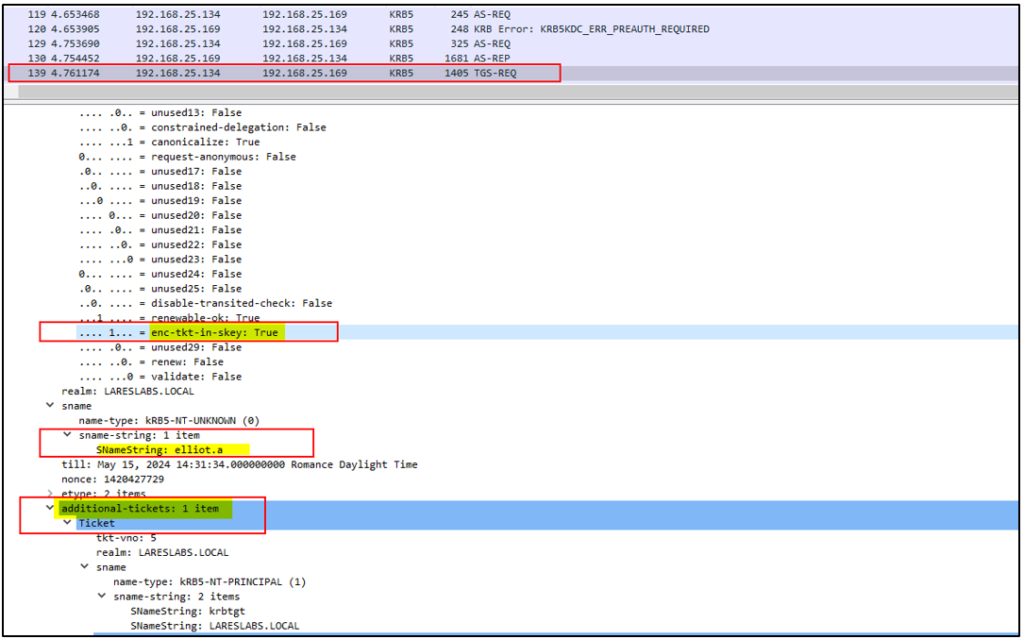The height and width of the screenshot is (639, 1024).
Task: Click the 'till: May 15, 2024' field
Action: tap(239, 465)
